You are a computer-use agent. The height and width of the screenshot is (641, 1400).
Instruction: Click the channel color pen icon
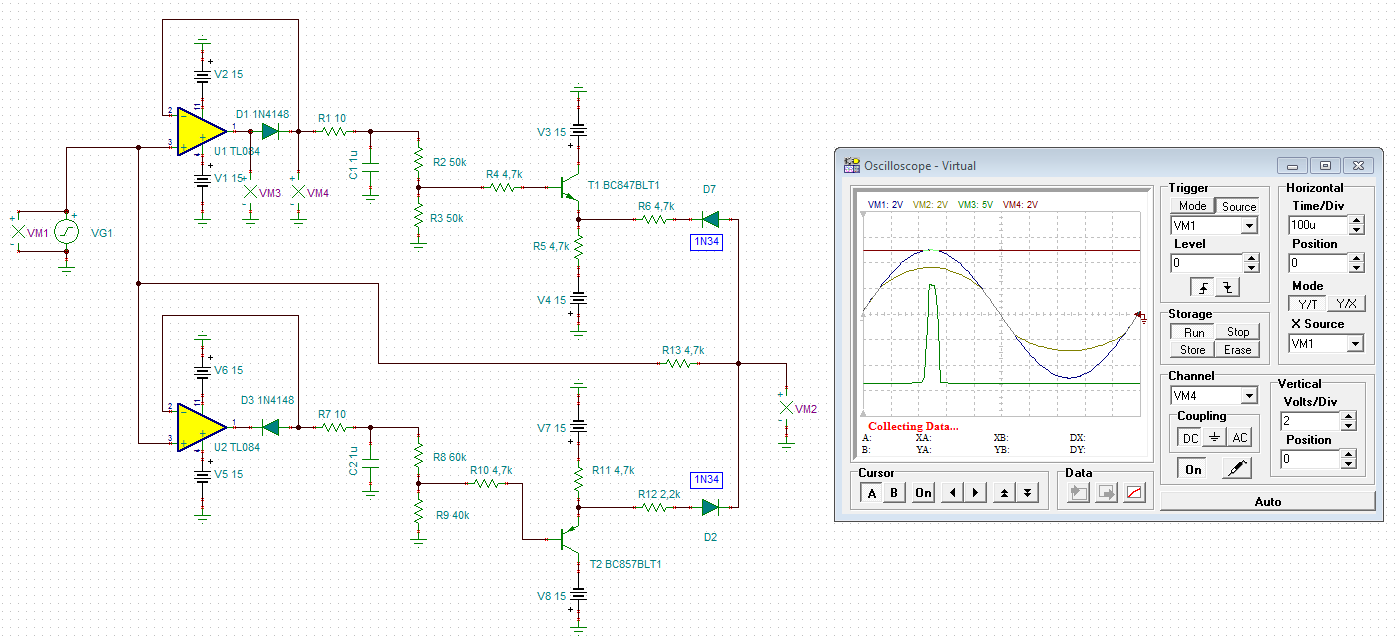pos(1237,468)
